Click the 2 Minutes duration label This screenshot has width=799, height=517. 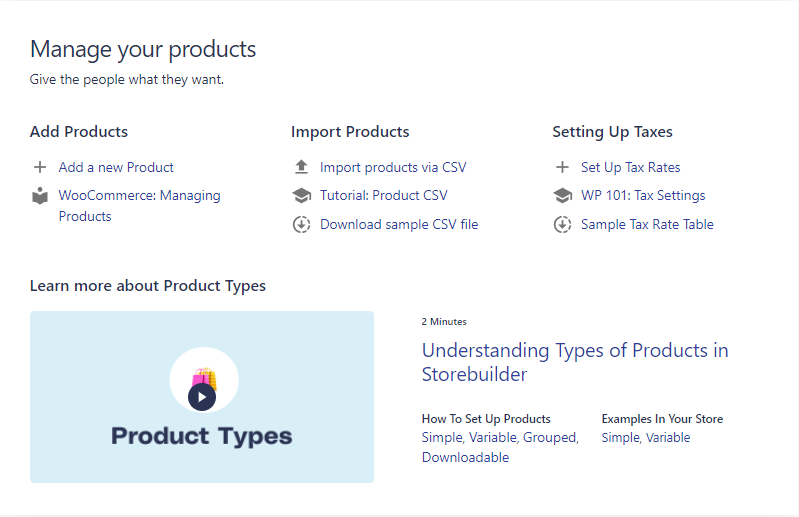[444, 322]
